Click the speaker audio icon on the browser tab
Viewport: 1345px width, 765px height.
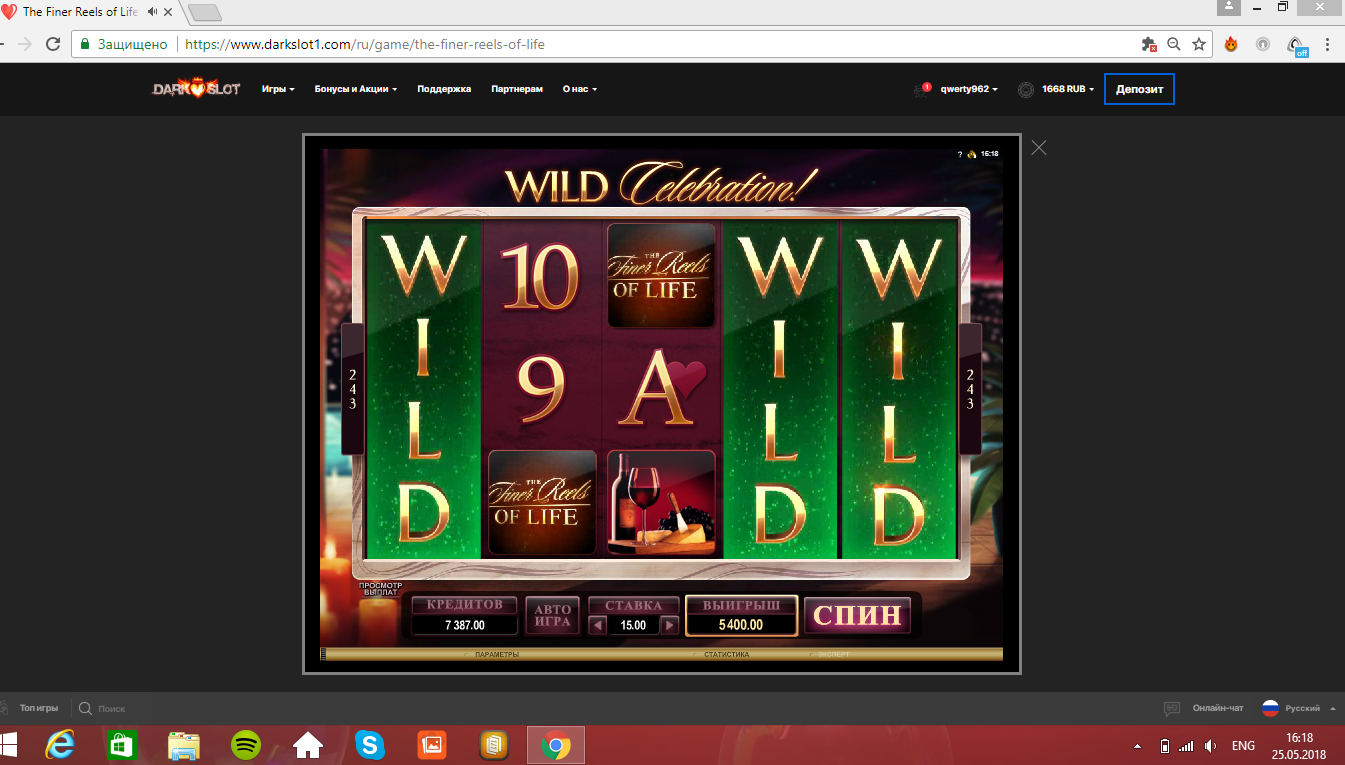pyautogui.click(x=153, y=12)
